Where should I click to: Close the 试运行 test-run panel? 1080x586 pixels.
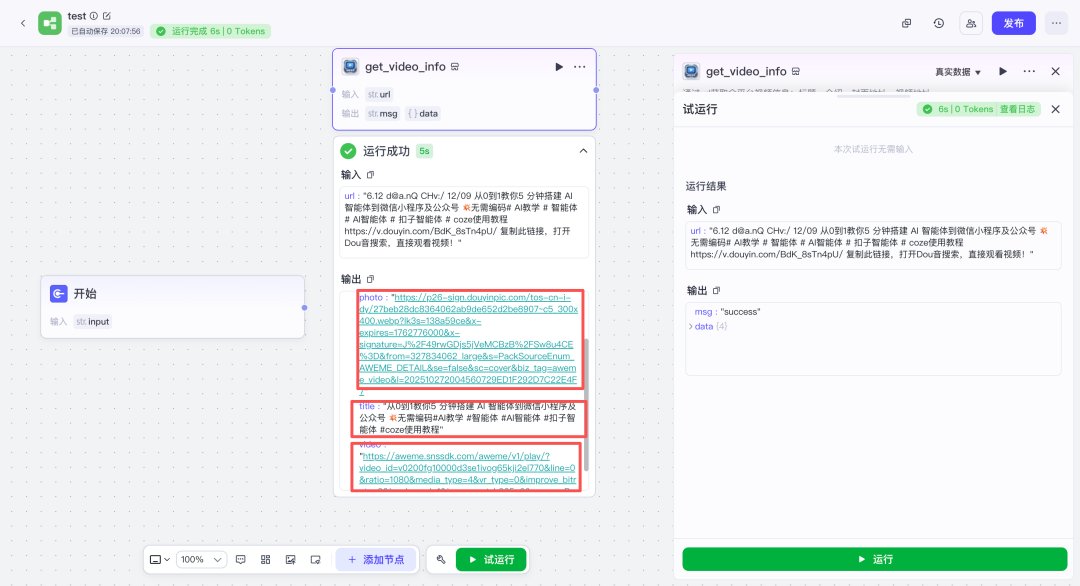[1055, 109]
